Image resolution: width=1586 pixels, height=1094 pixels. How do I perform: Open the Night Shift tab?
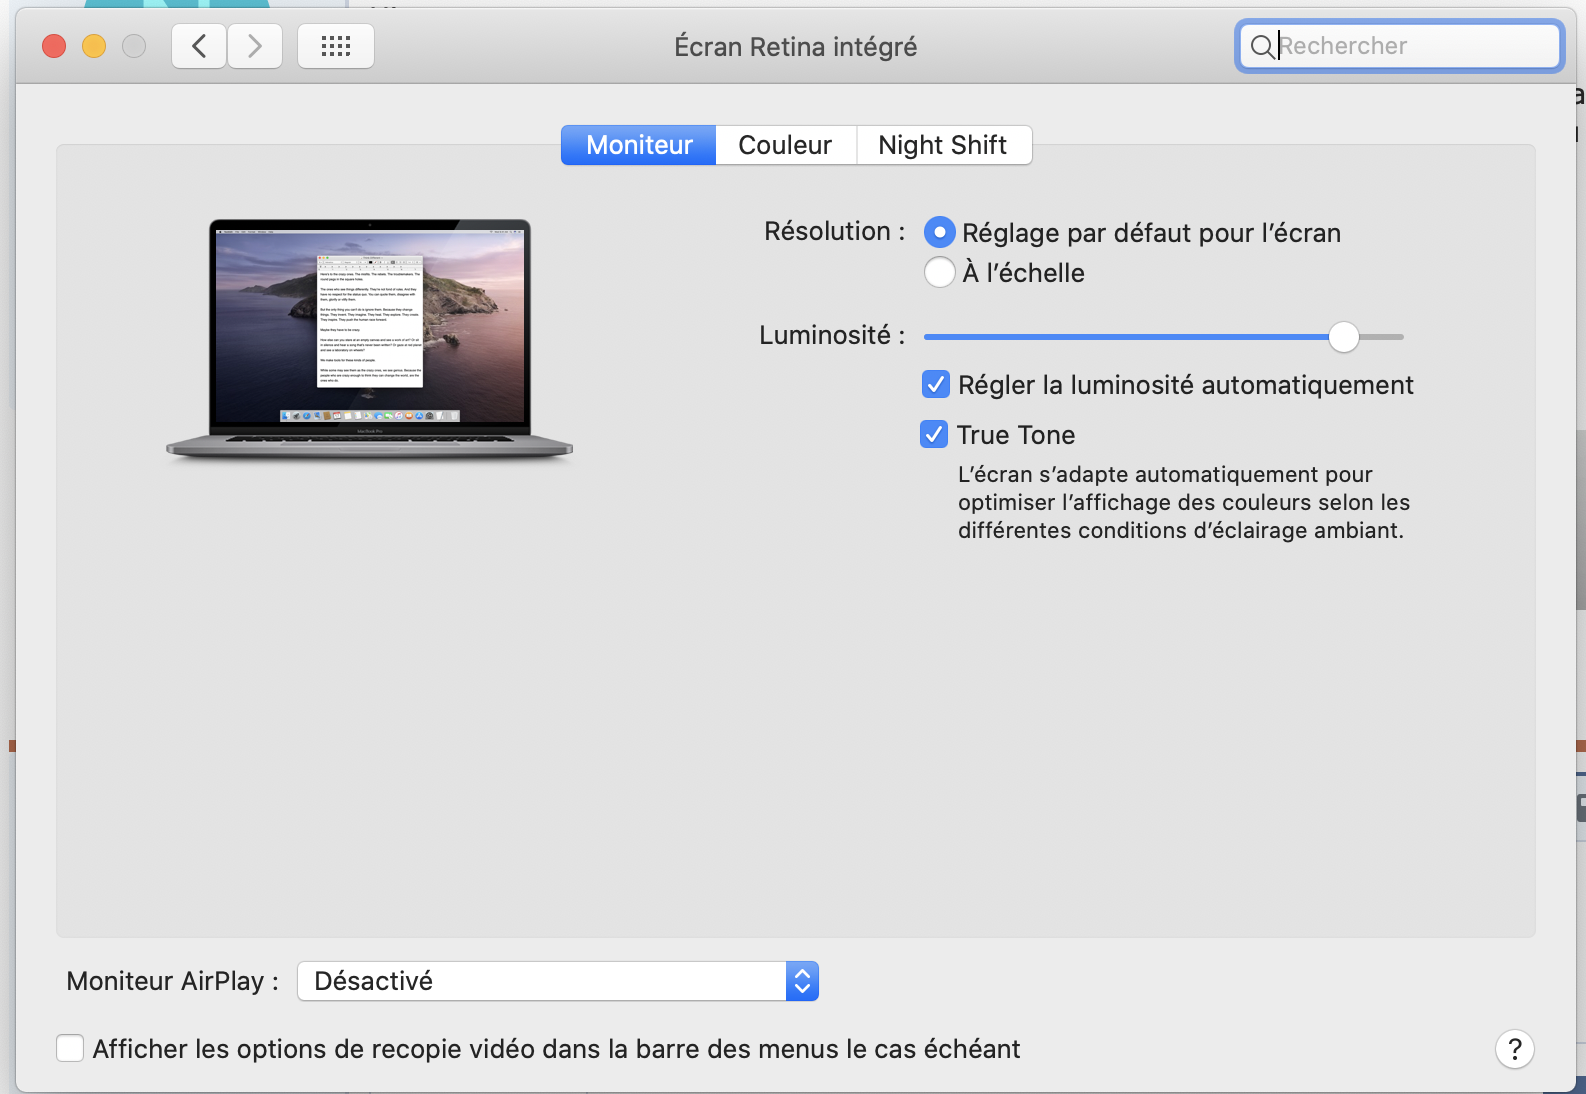click(x=943, y=145)
